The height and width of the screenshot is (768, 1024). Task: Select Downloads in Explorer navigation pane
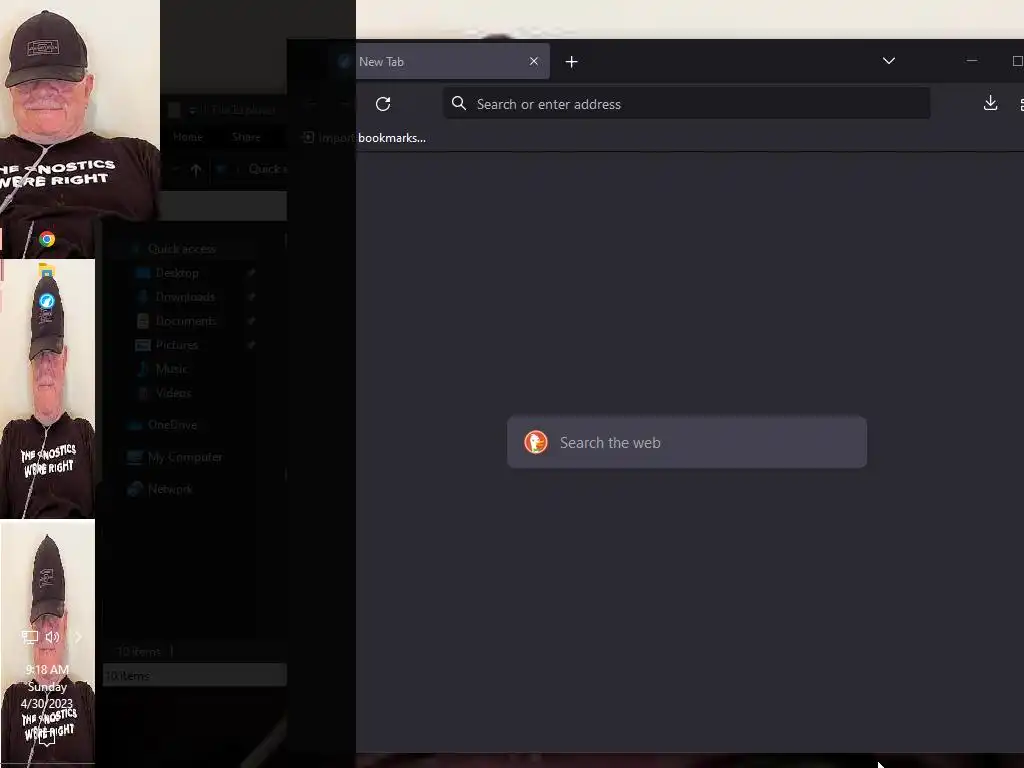185,297
